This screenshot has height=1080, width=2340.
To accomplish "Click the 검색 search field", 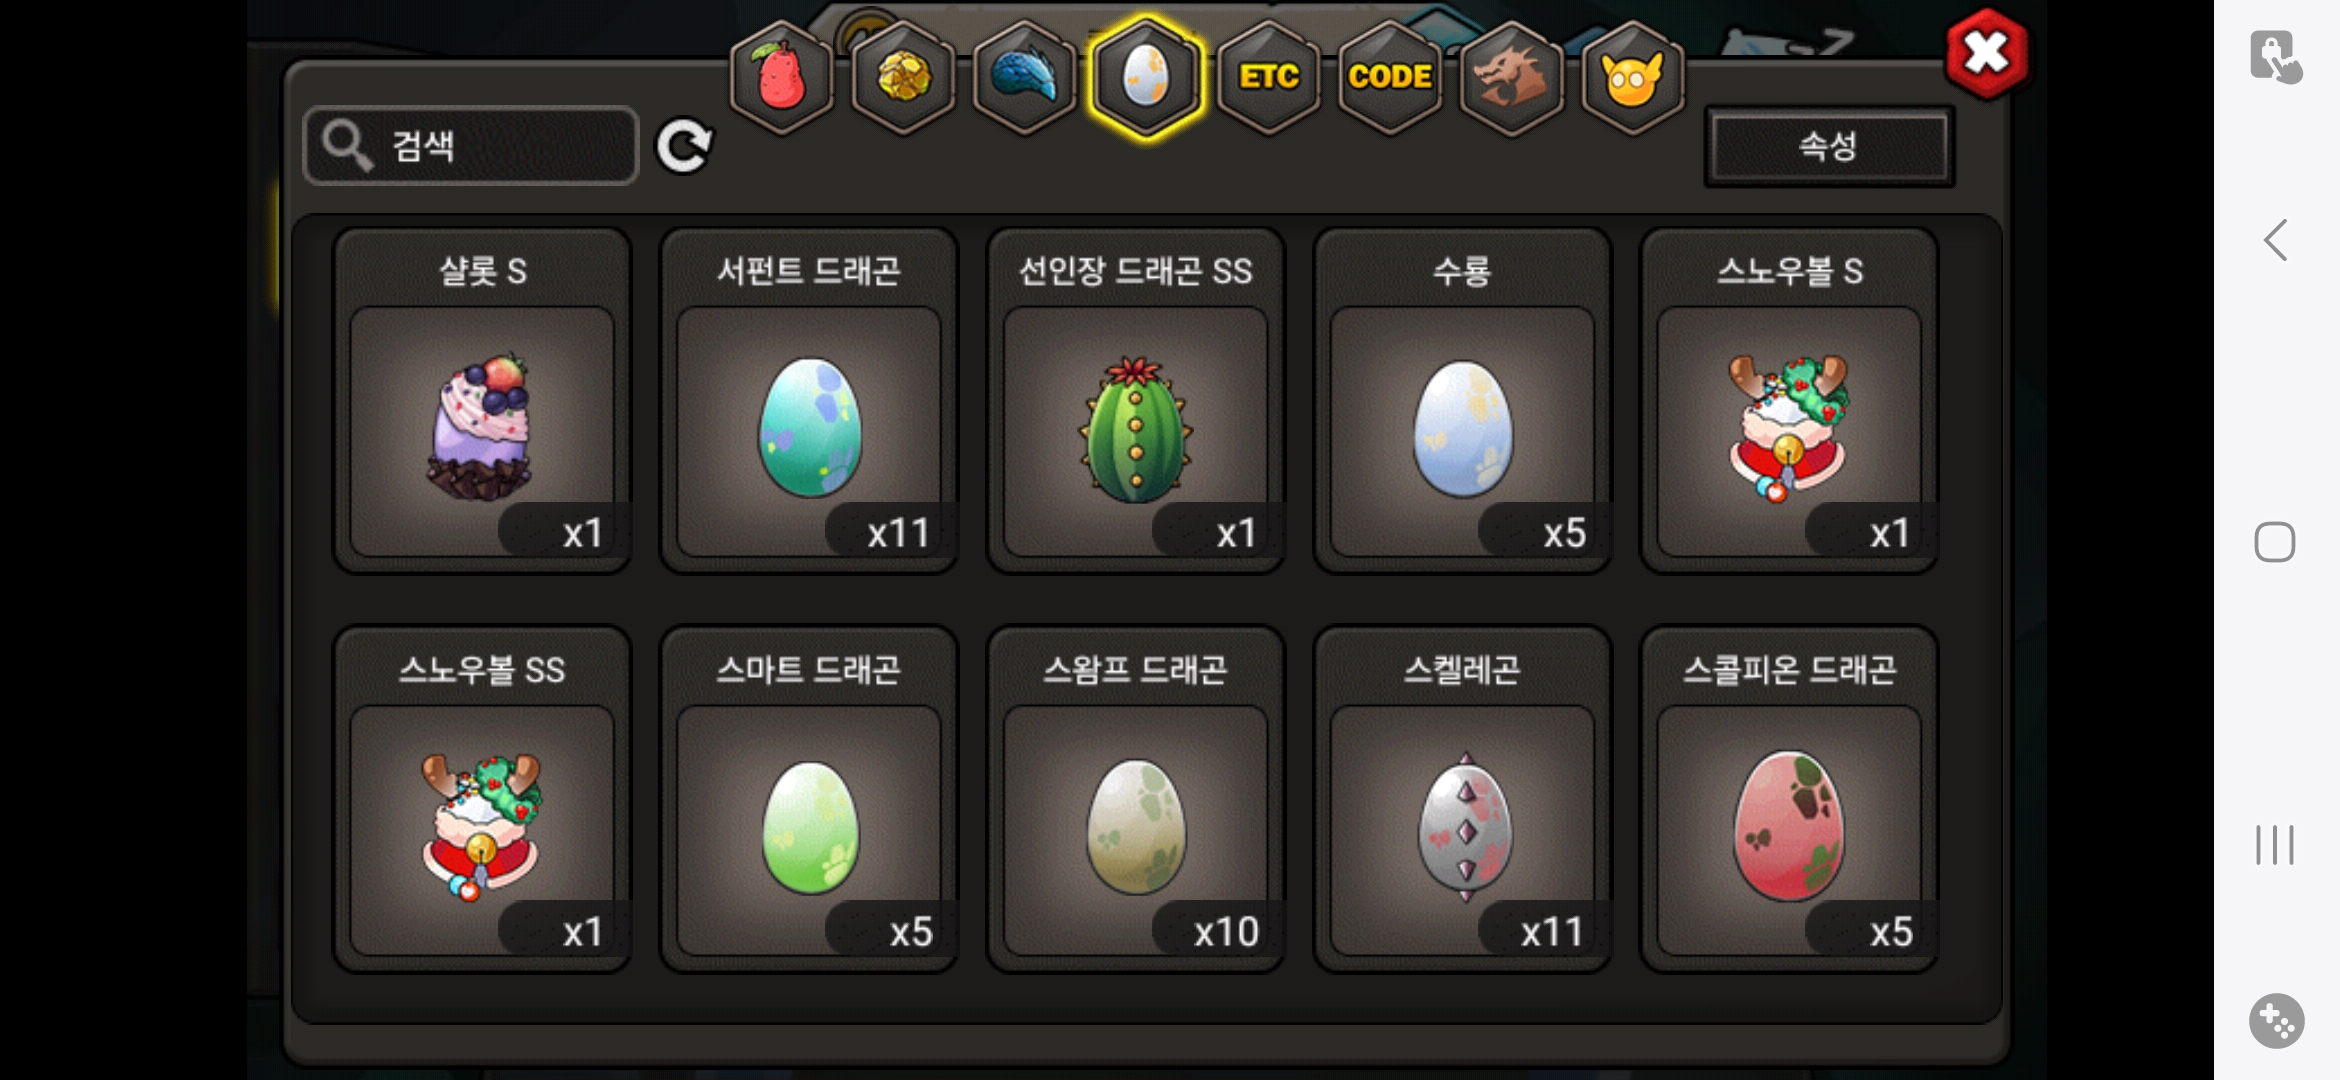I will [x=470, y=146].
